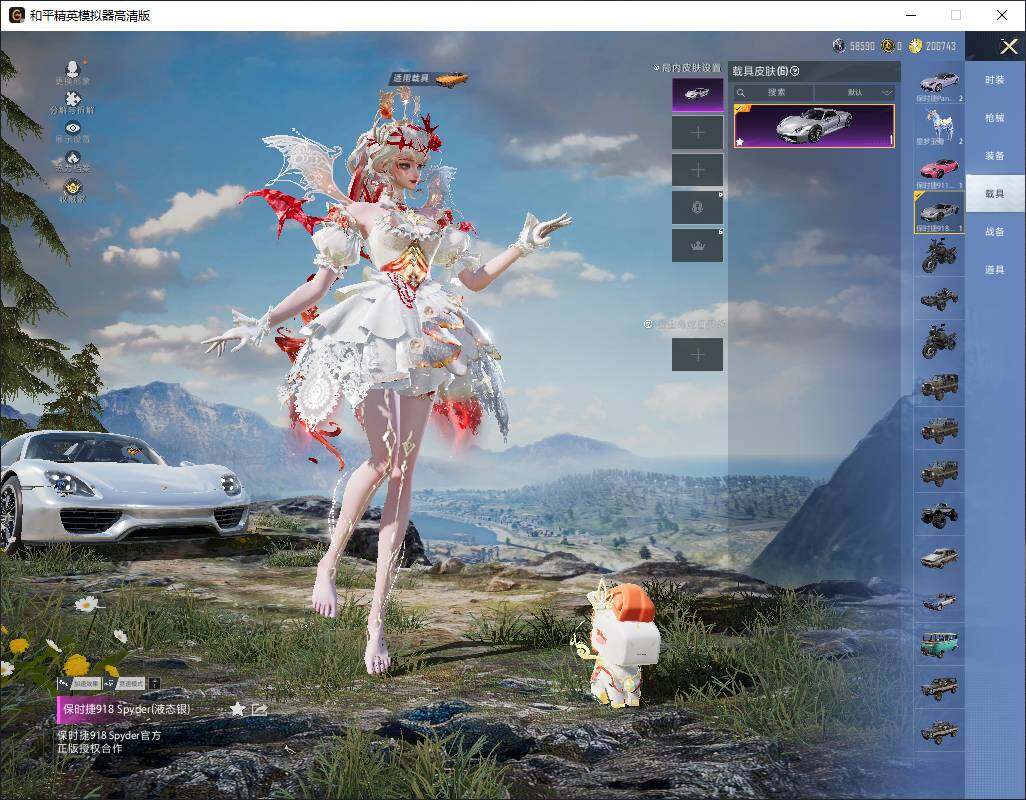Select the first olive jeep vehicle
This screenshot has width=1026, height=800.
939,385
